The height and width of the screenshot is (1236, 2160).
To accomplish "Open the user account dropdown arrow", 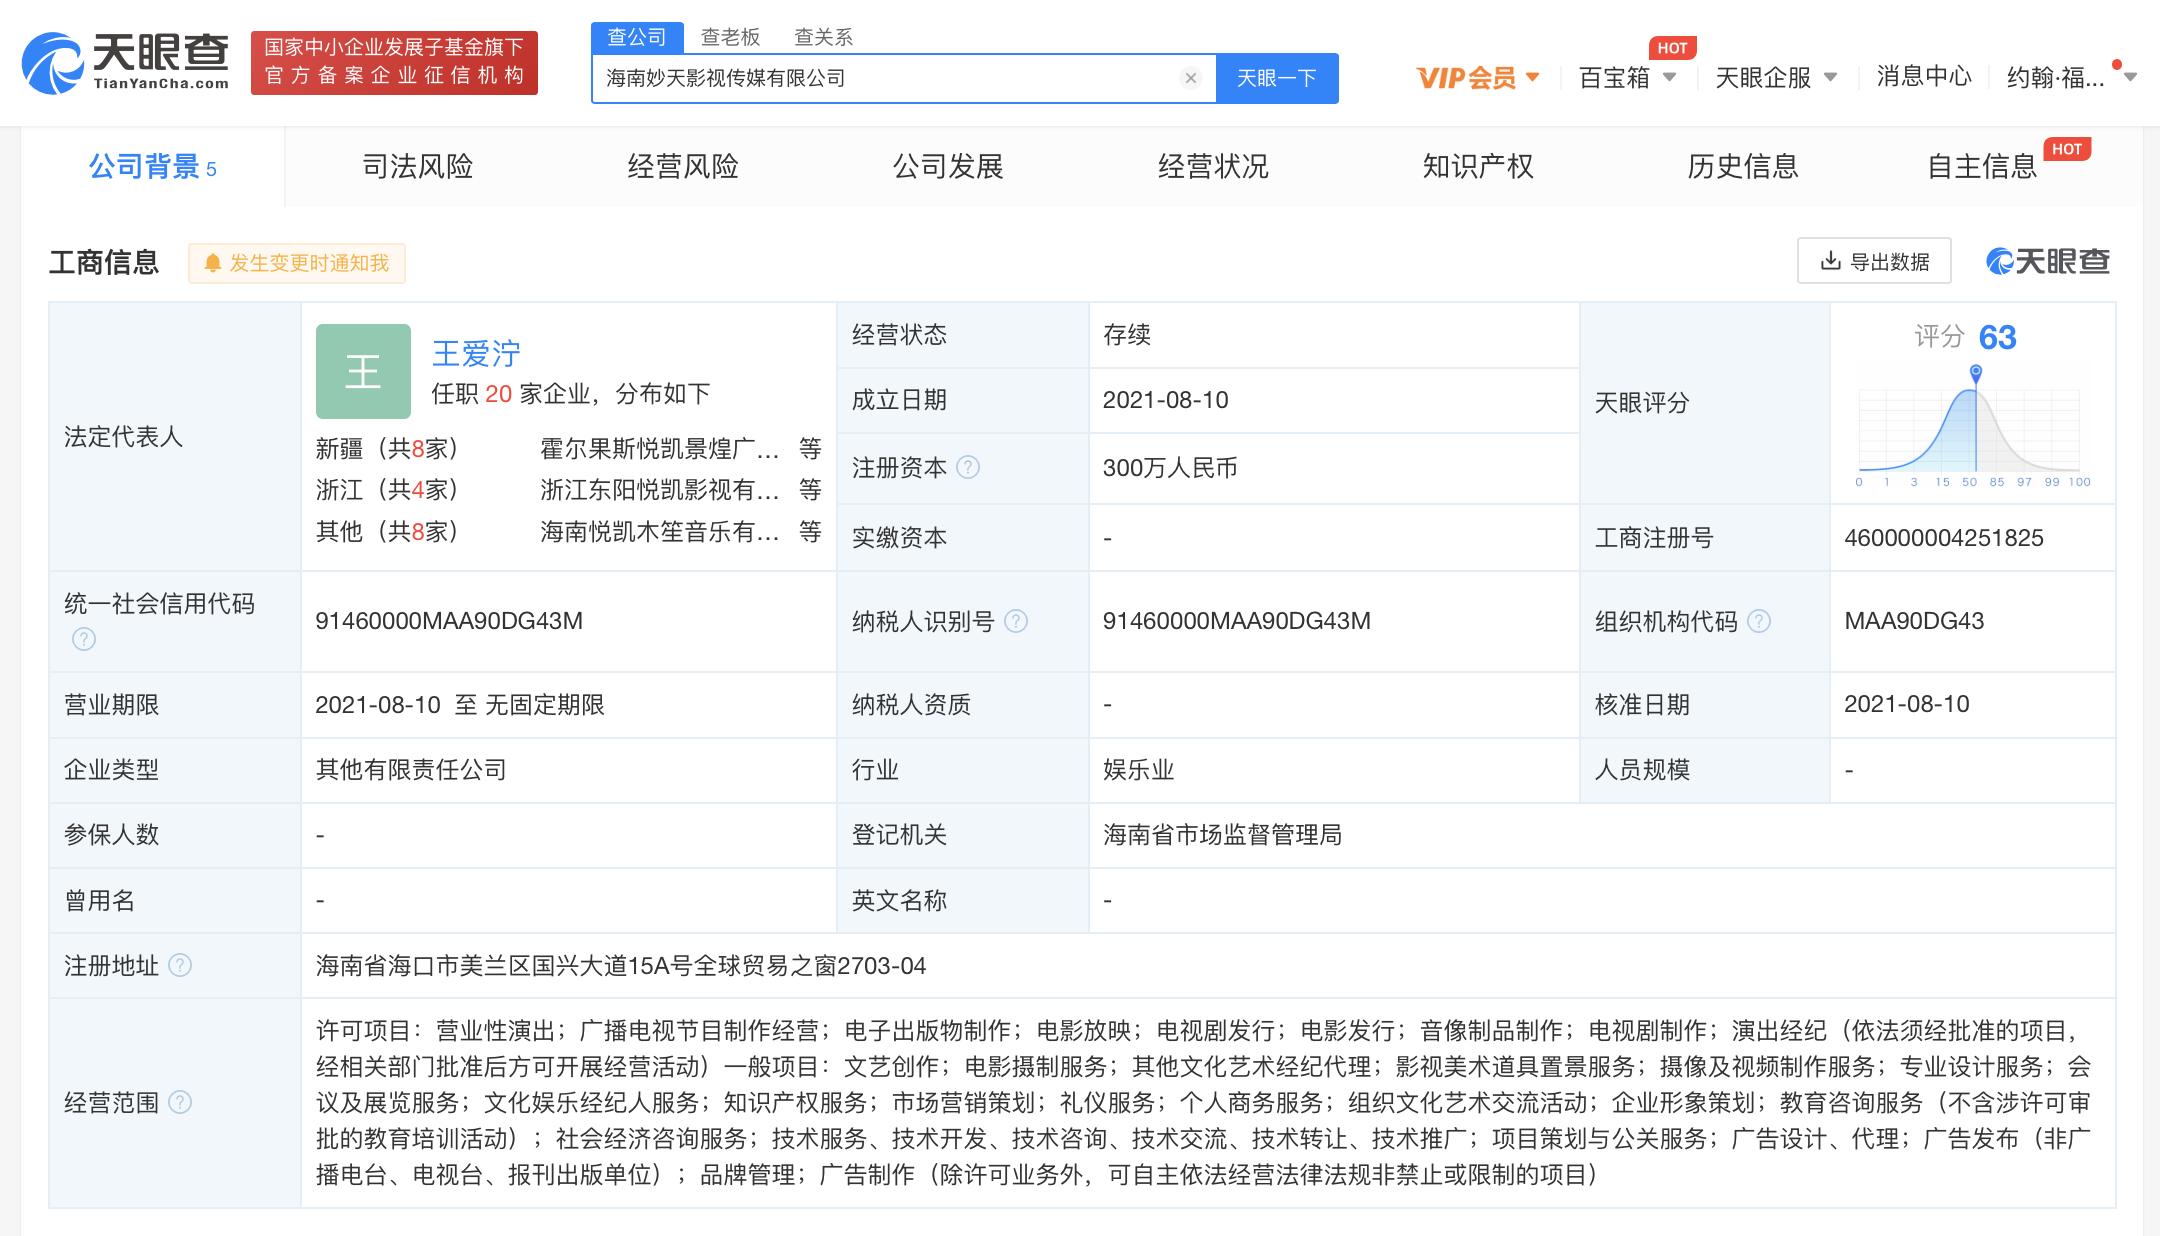I will pos(2130,77).
